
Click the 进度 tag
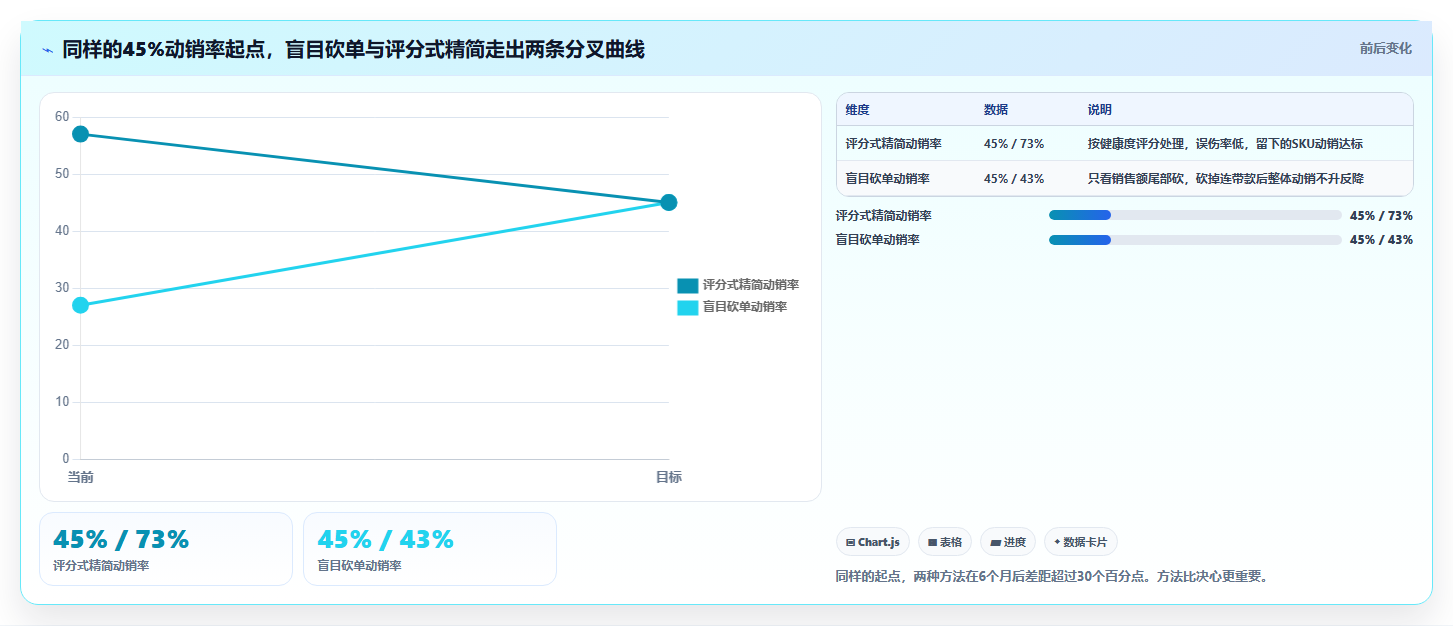[1008, 542]
